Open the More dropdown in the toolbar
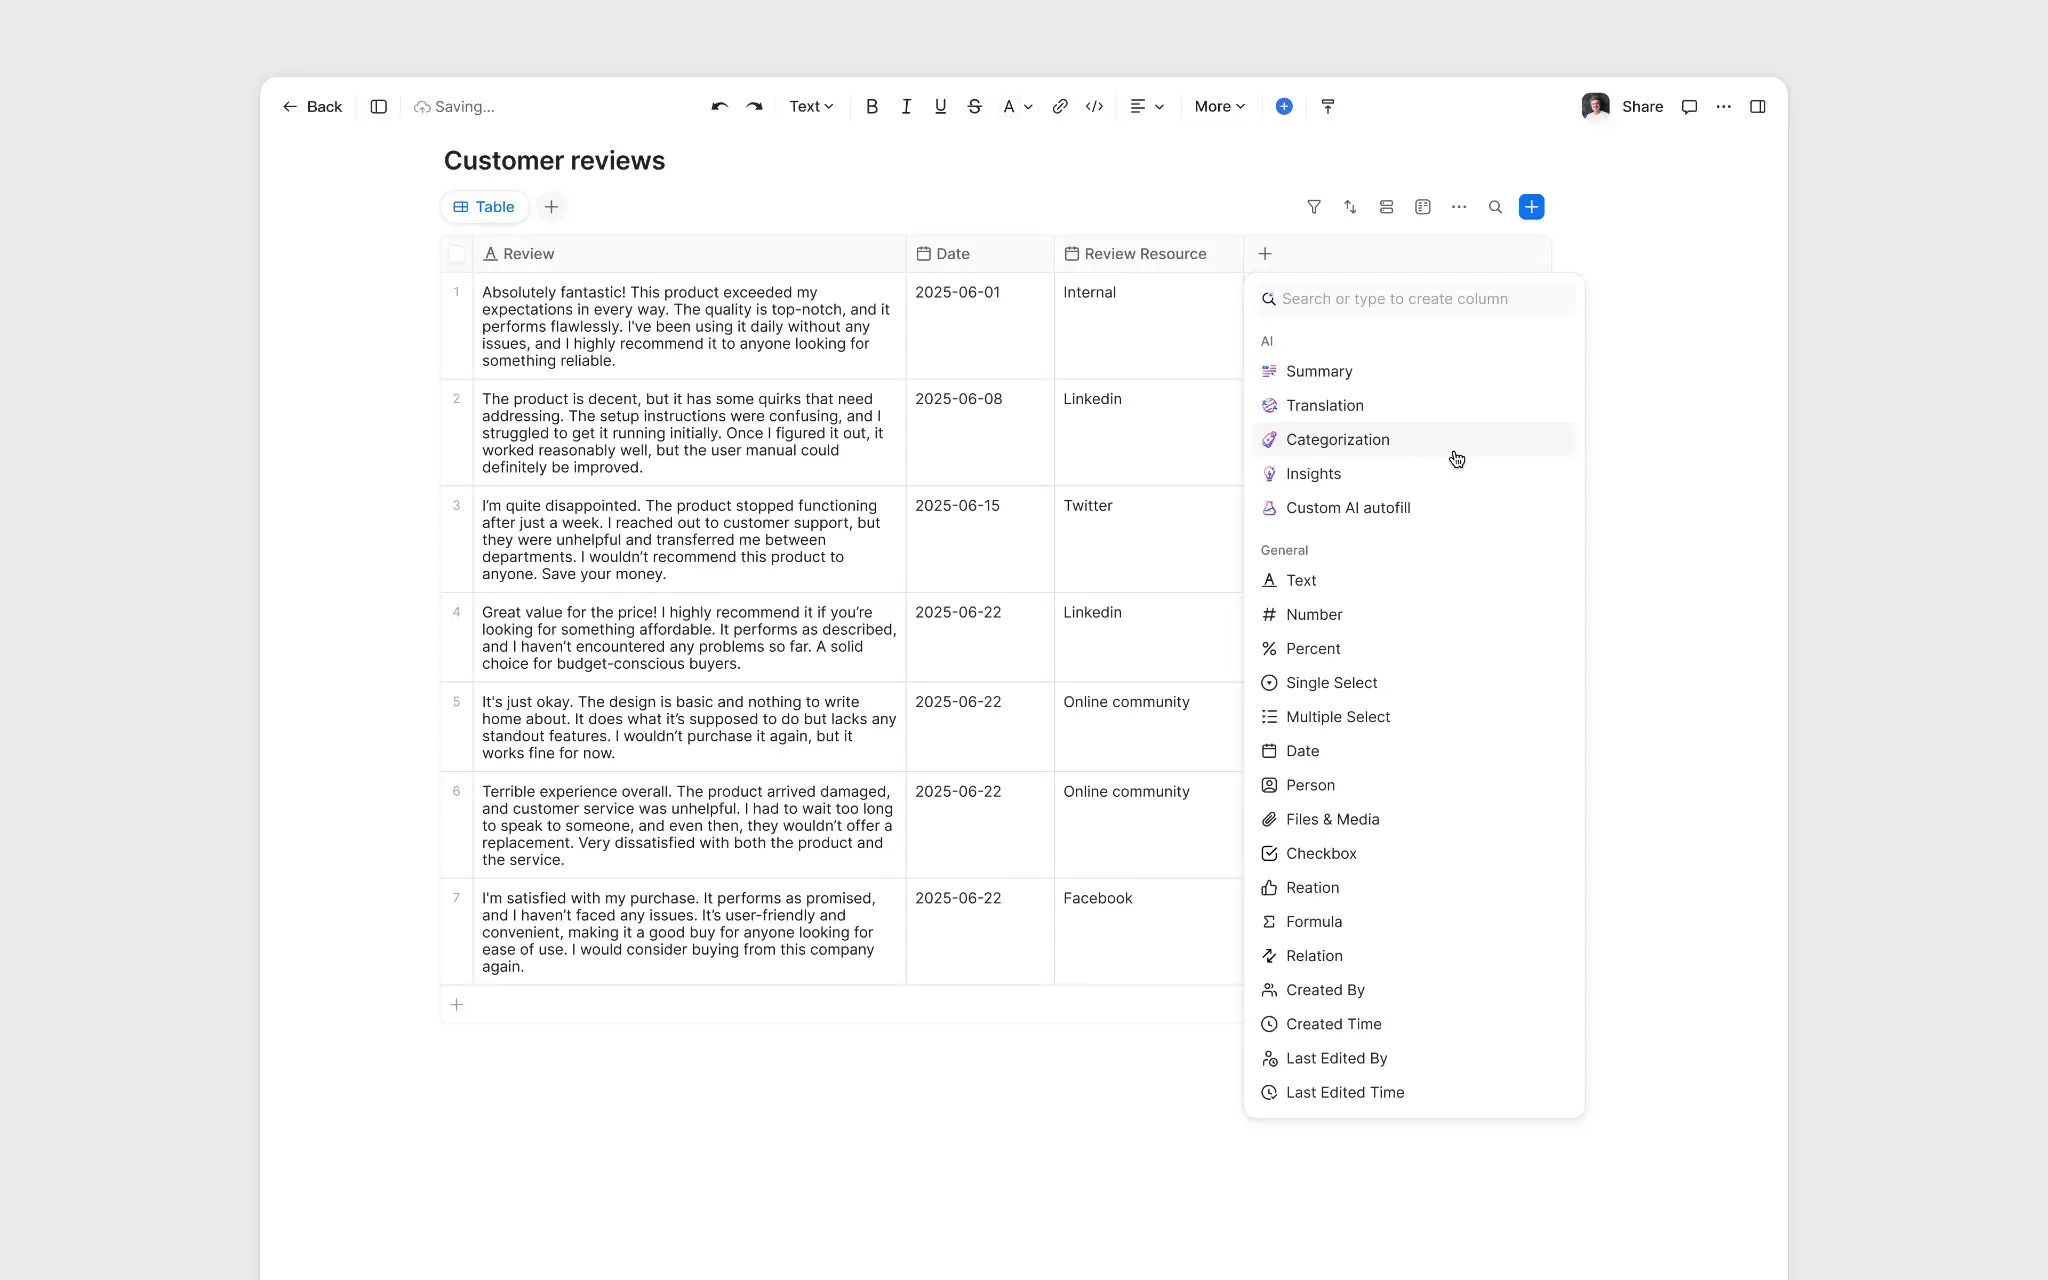The image size is (2048, 1280). coord(1218,106)
